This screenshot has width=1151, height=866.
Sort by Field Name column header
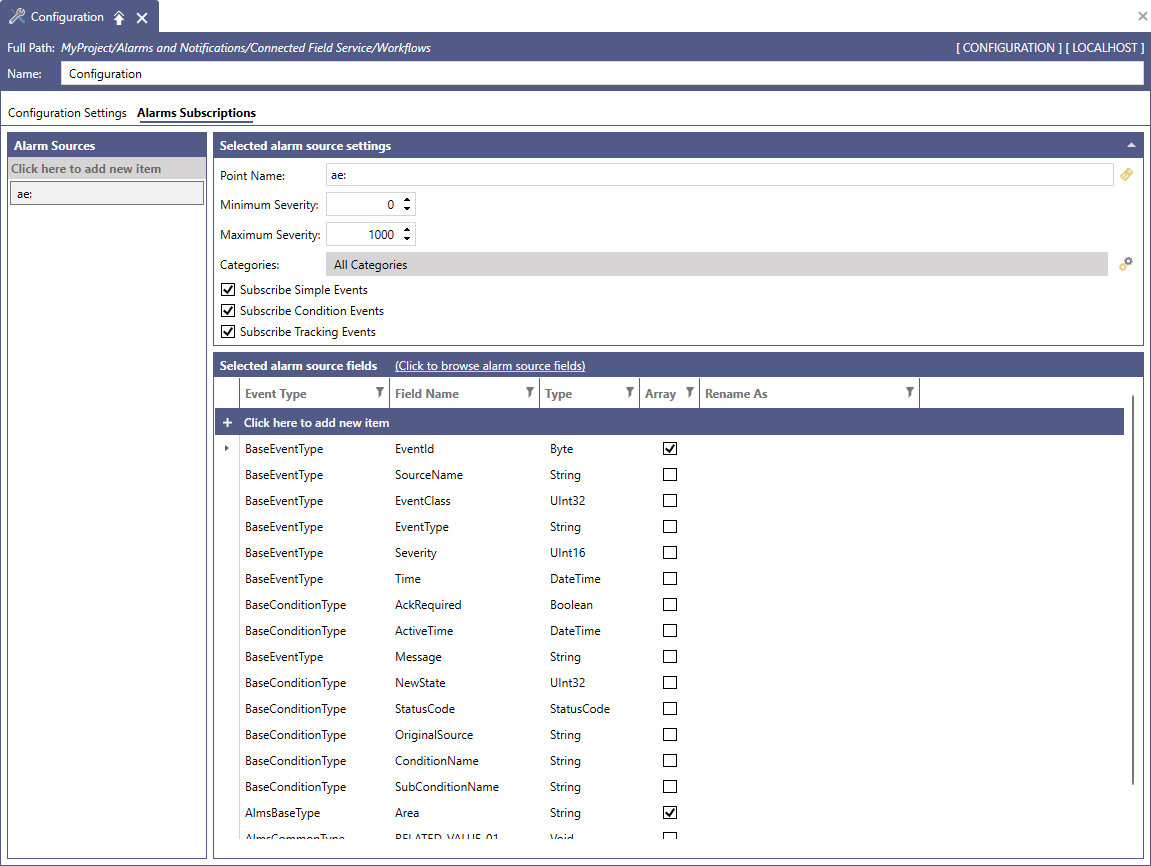tap(426, 393)
